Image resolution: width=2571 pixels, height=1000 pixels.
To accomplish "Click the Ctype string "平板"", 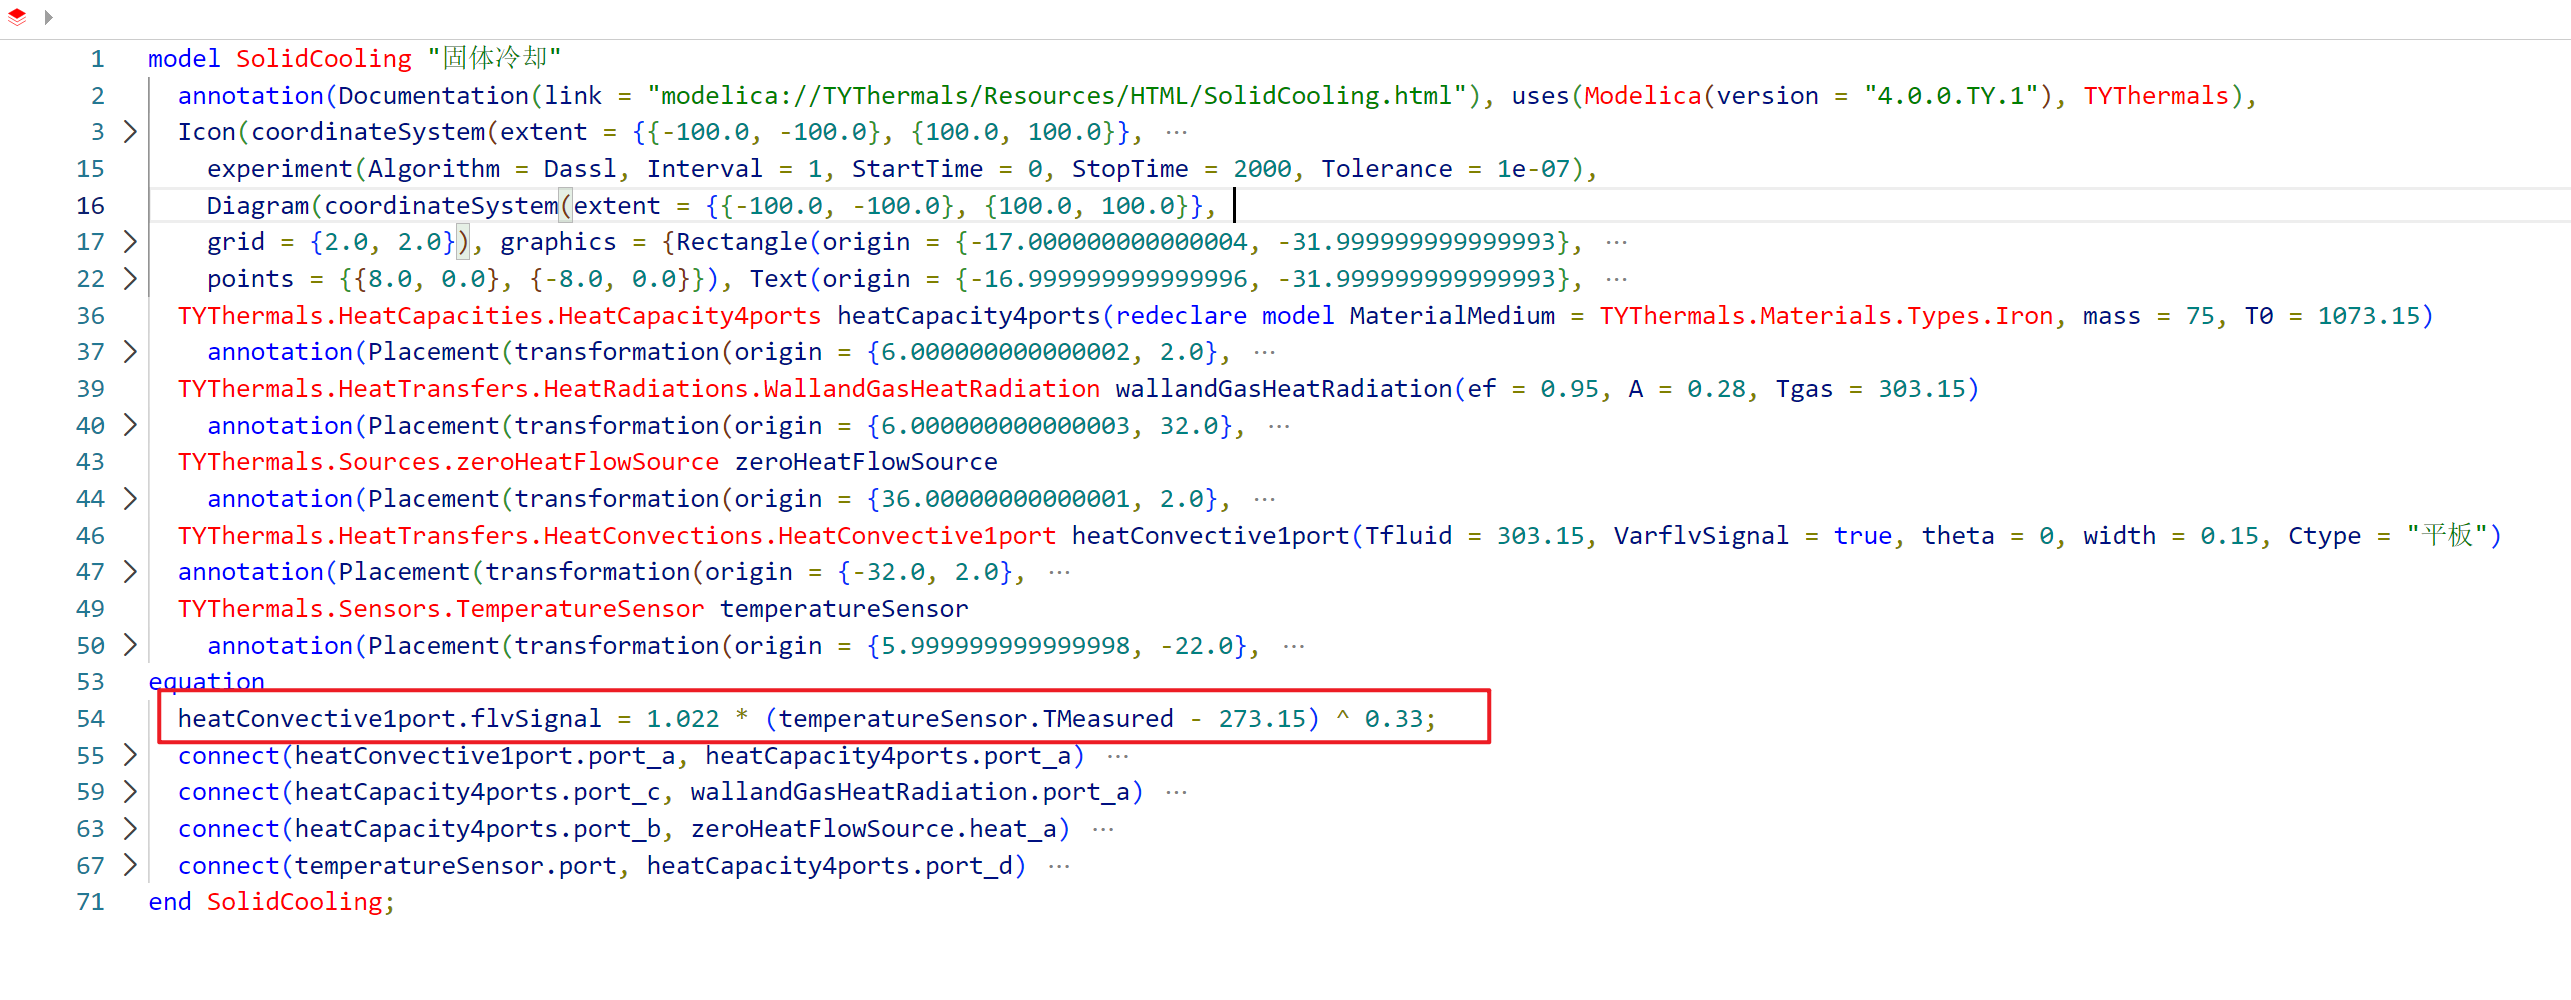I will tap(2446, 535).
